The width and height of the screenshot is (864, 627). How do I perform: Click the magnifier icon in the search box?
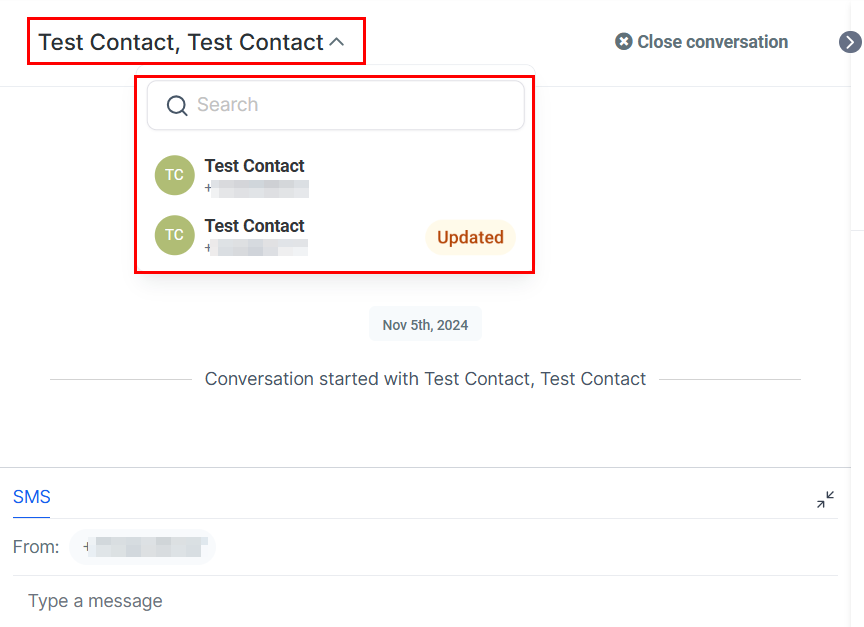[177, 105]
